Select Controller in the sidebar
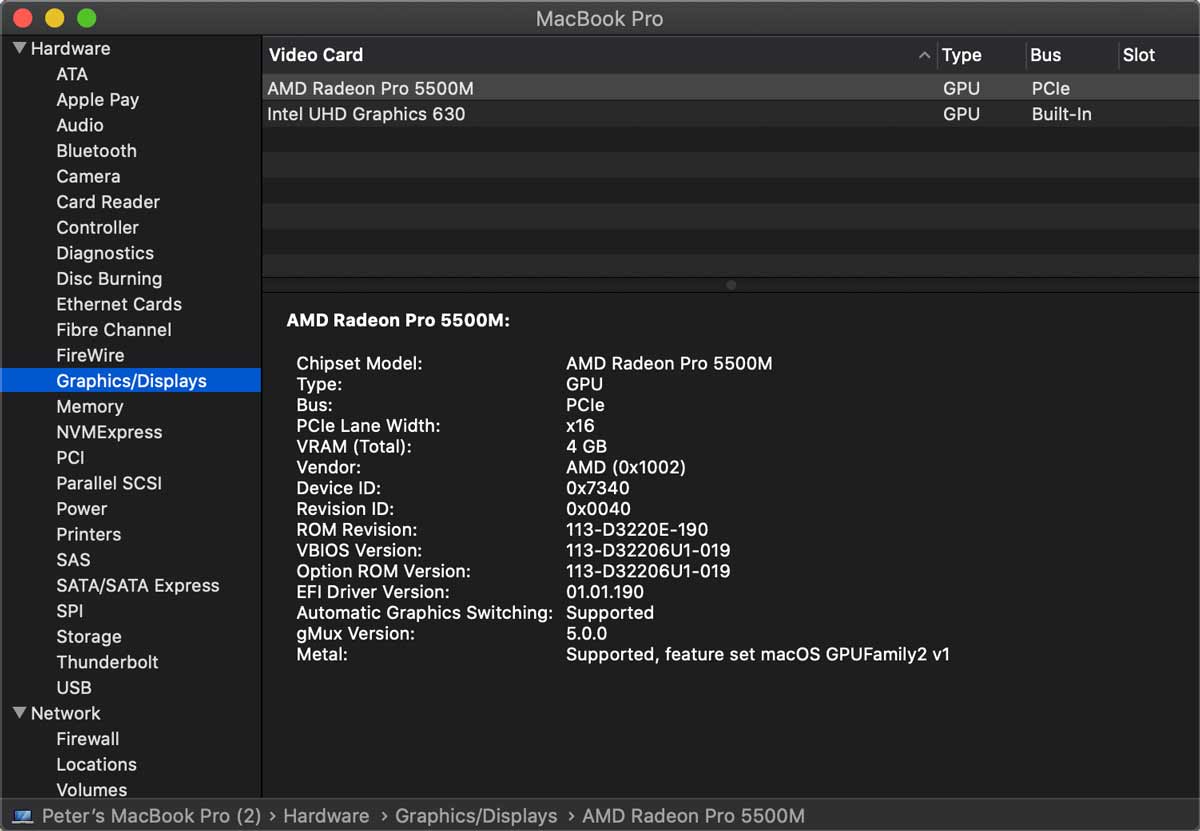This screenshot has height=831, width=1200. pos(98,227)
